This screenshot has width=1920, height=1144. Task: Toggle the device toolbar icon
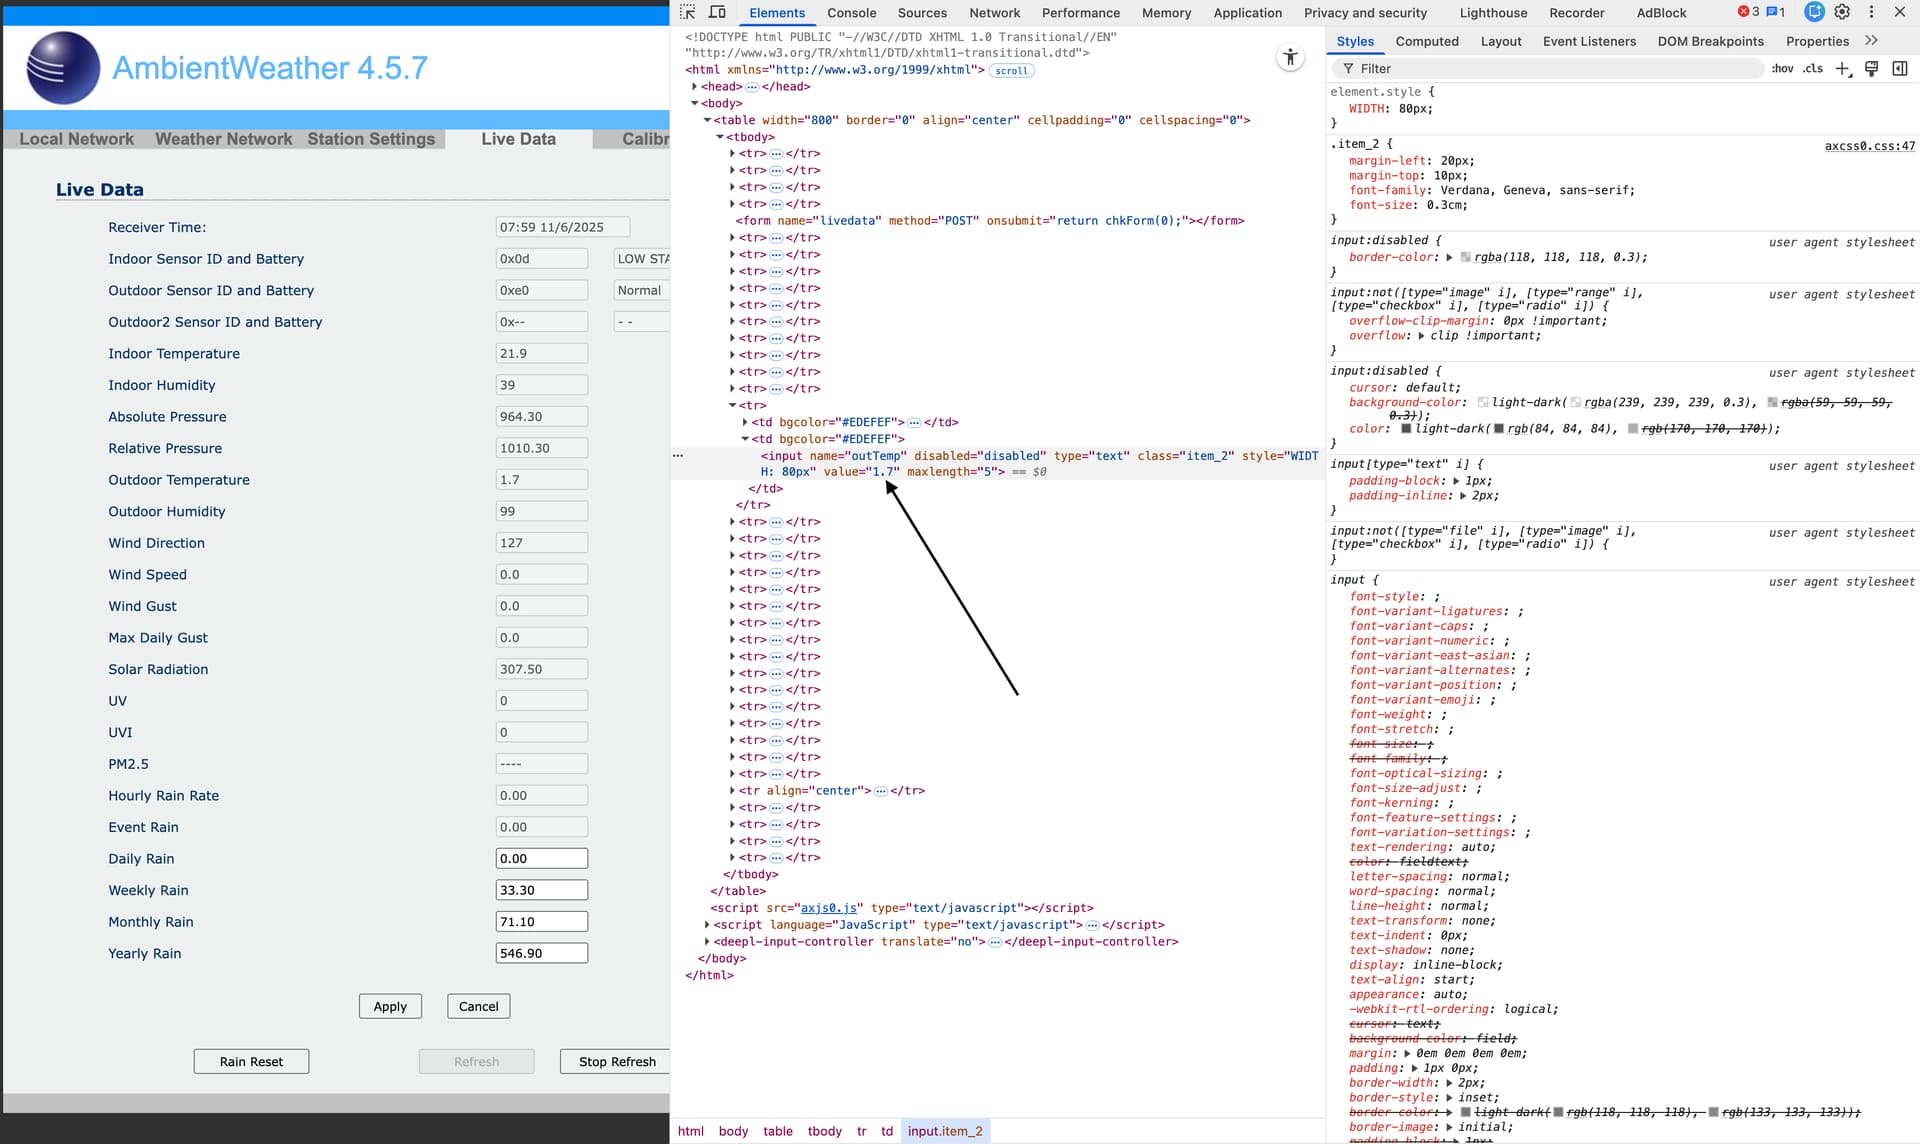point(717,12)
